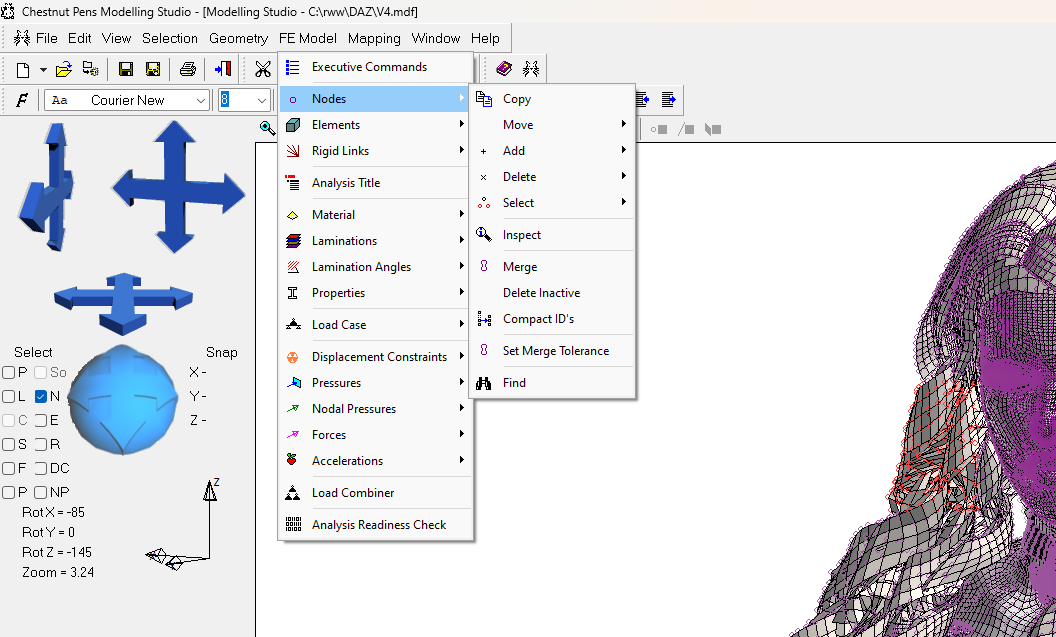The height and width of the screenshot is (637, 1056).
Task: Click the Zoom = 3.24 readout
Action: [x=58, y=572]
